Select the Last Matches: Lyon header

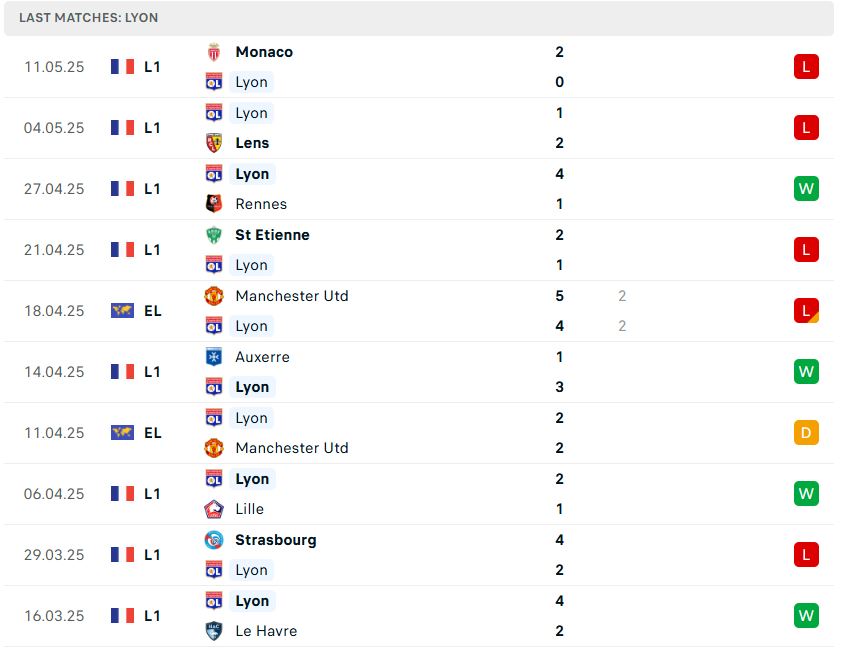click(419, 18)
